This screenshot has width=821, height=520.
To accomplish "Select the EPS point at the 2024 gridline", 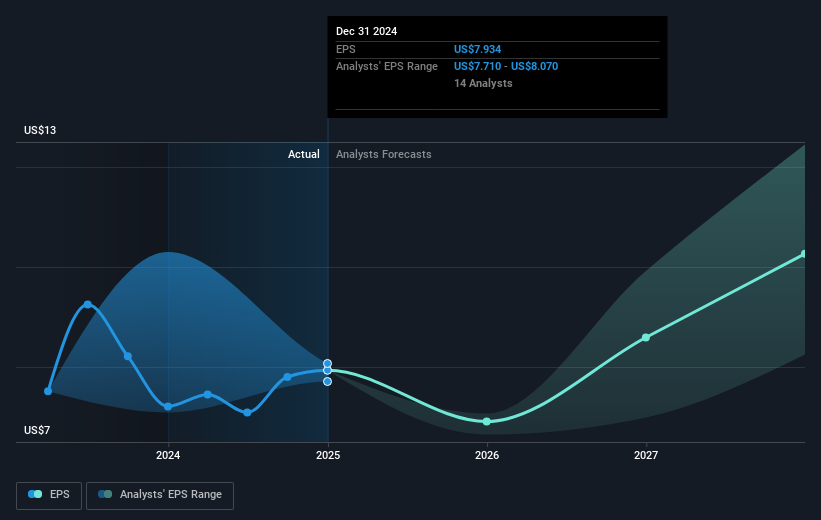I will 168,406.
